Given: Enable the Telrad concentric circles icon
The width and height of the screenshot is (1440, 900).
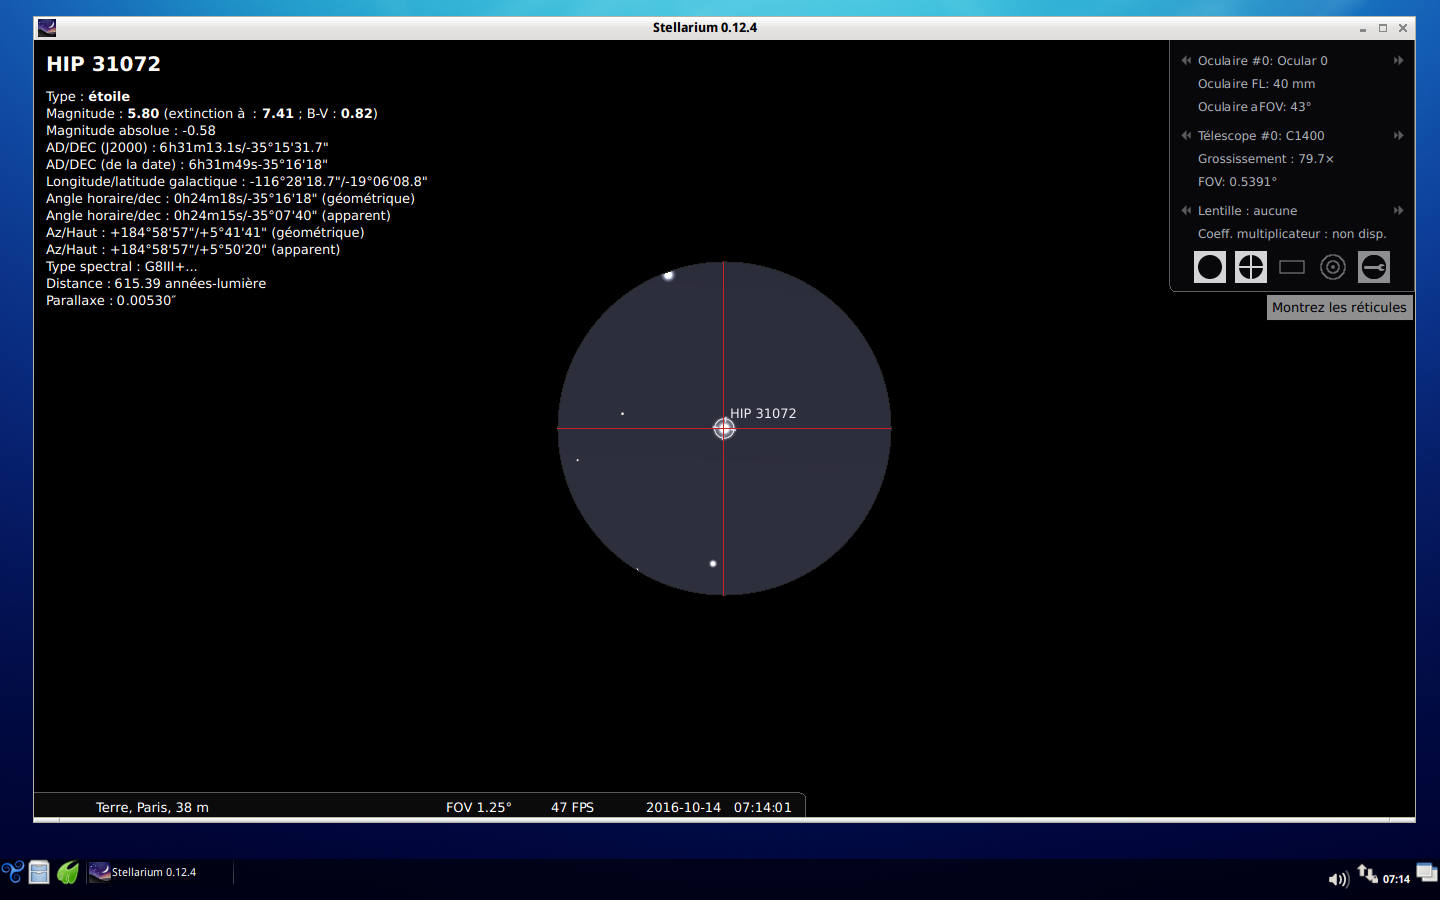Looking at the screenshot, I should pos(1333,267).
